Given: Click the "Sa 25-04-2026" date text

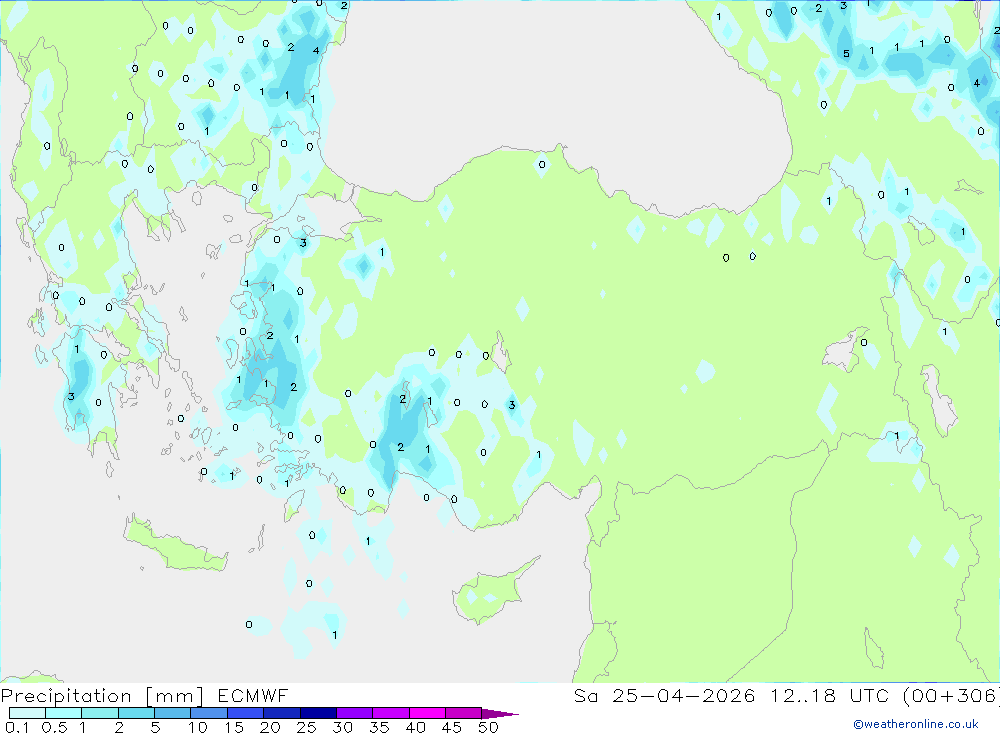Looking at the screenshot, I should (x=664, y=695).
